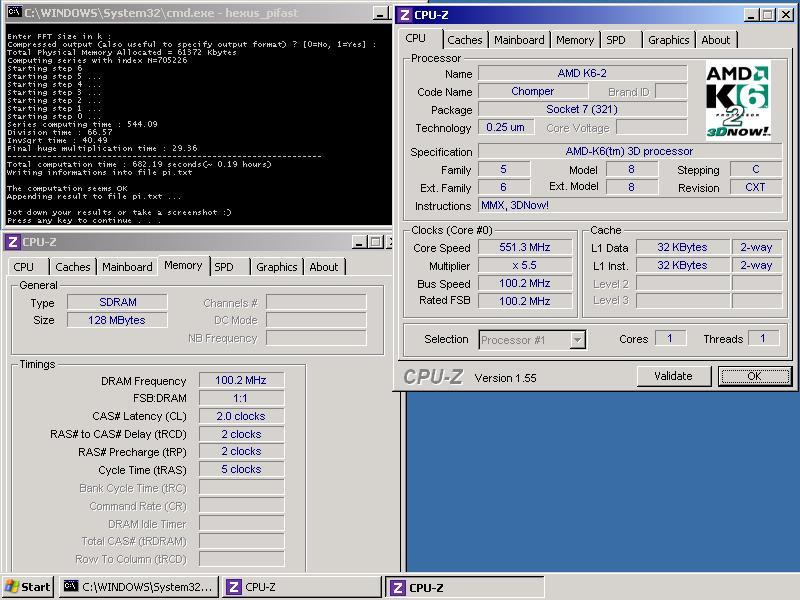Viewport: 800px width, 600px height.
Task: Open the Caches tab in front CPU-Z window
Action: (x=465, y=40)
